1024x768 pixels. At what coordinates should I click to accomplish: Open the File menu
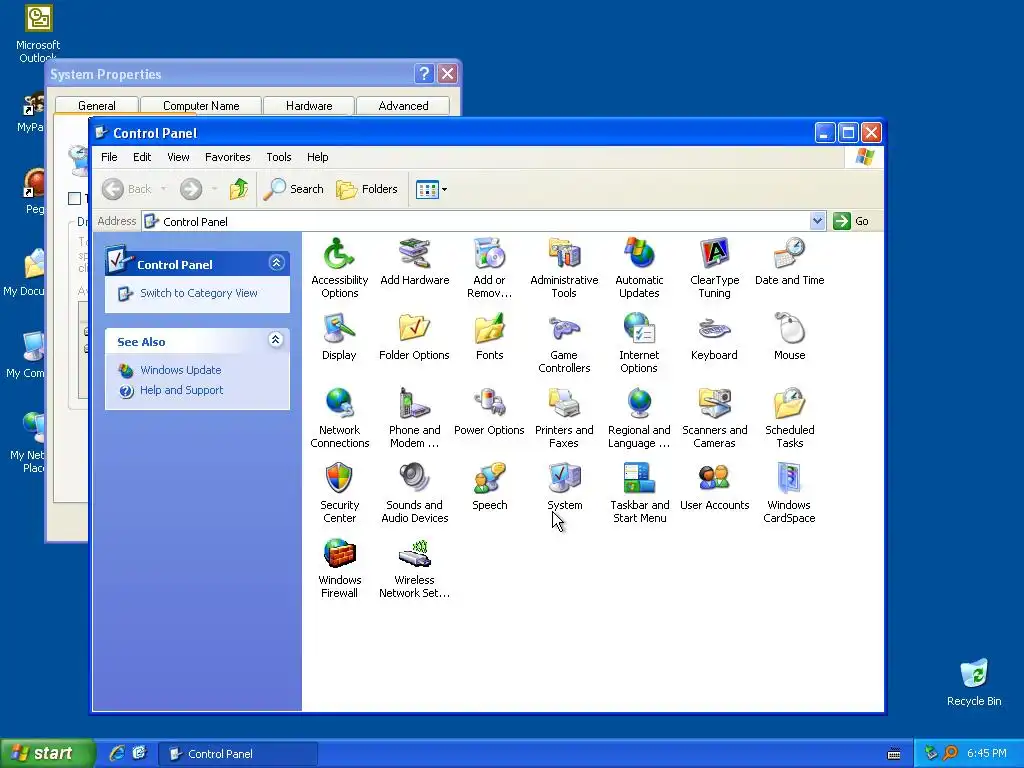(109, 157)
